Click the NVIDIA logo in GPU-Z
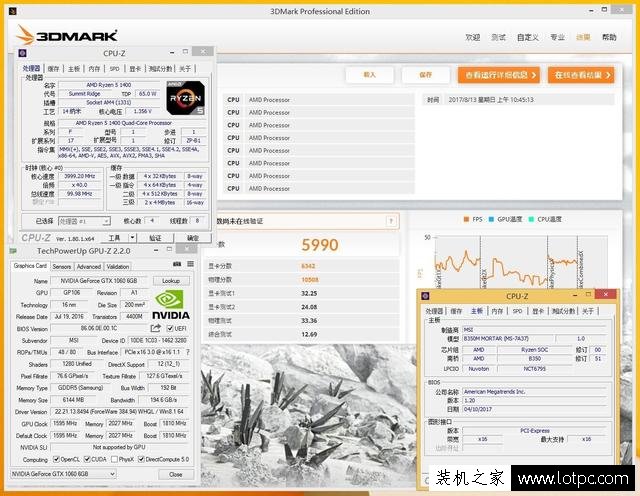The height and width of the screenshot is (496, 640). (x=171, y=305)
